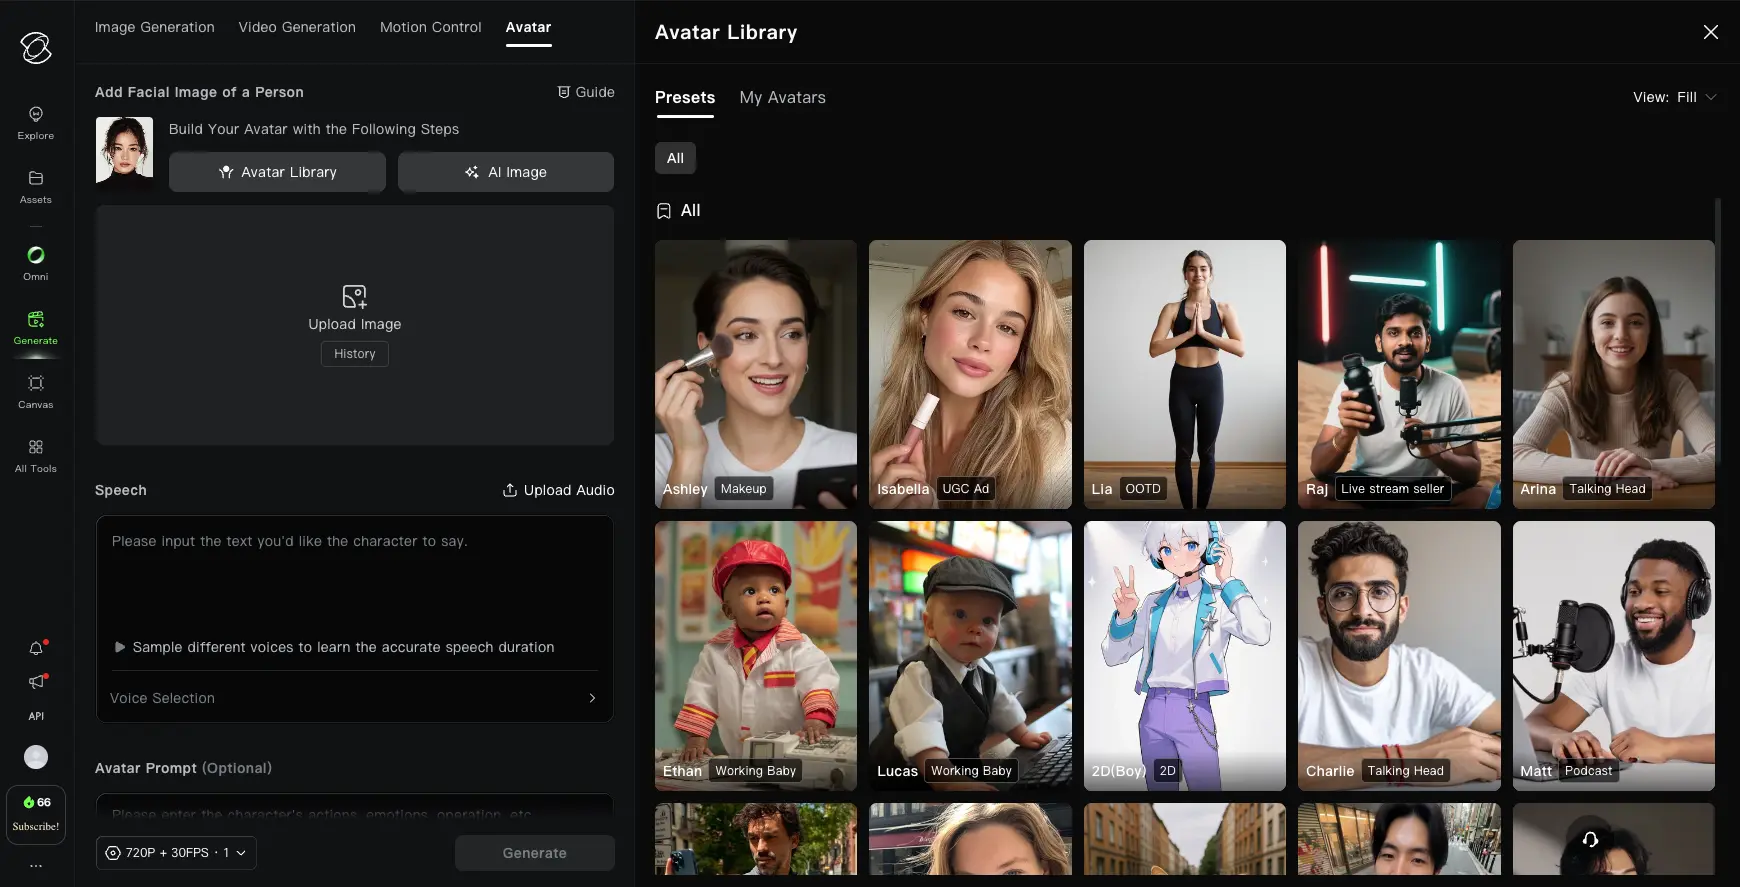Select the Lia OOTD avatar
The height and width of the screenshot is (887, 1740).
(x=1185, y=374)
